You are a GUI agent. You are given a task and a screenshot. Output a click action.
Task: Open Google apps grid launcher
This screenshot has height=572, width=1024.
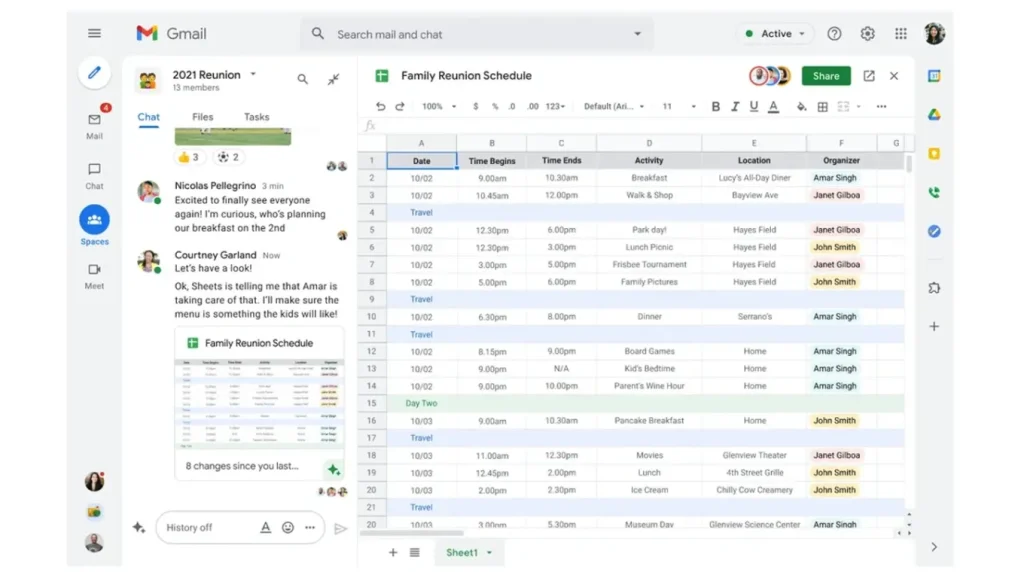point(901,34)
